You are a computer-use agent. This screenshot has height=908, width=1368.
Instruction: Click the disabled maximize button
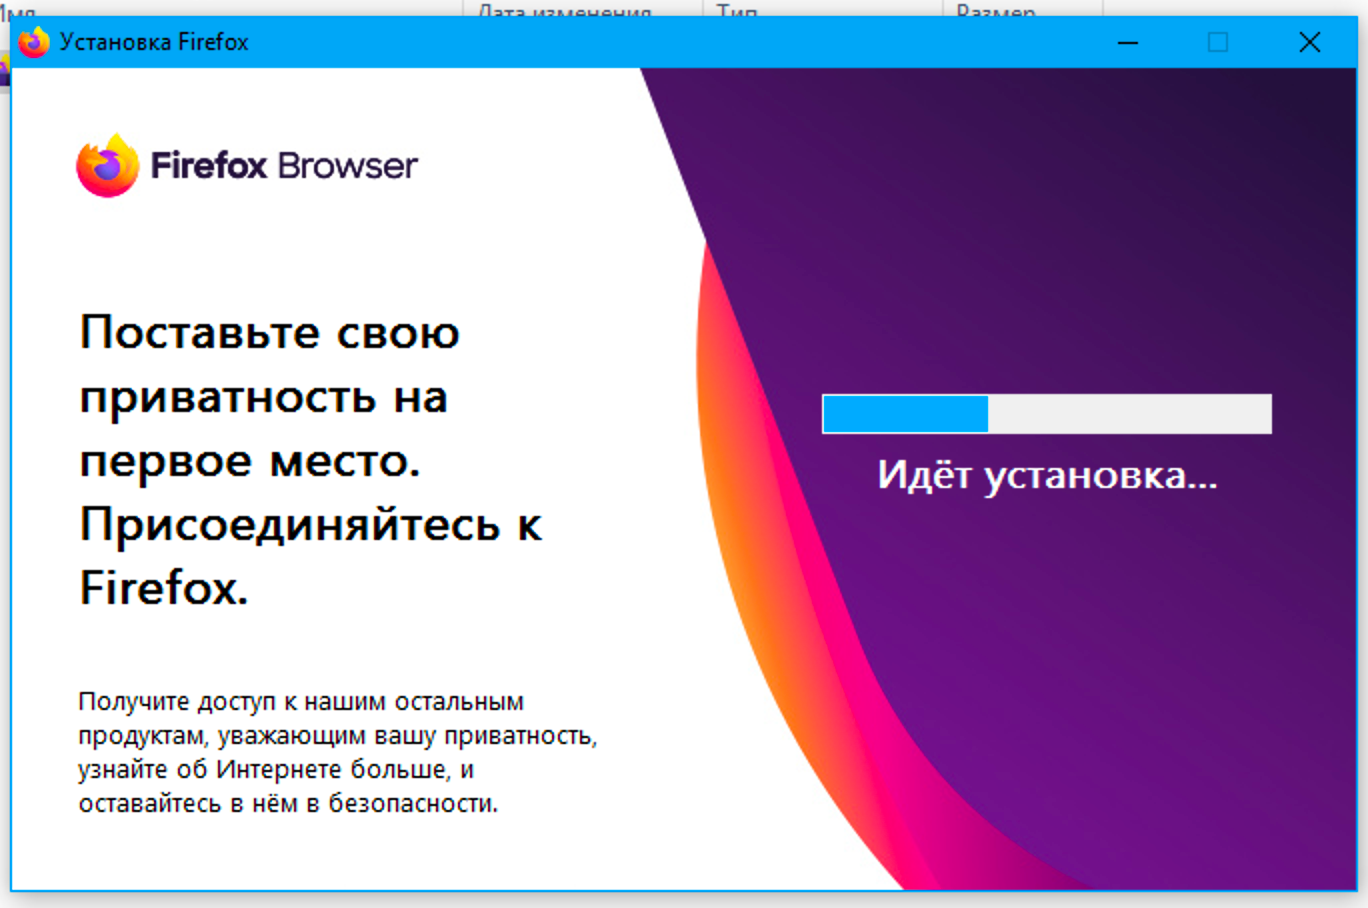click(1218, 42)
